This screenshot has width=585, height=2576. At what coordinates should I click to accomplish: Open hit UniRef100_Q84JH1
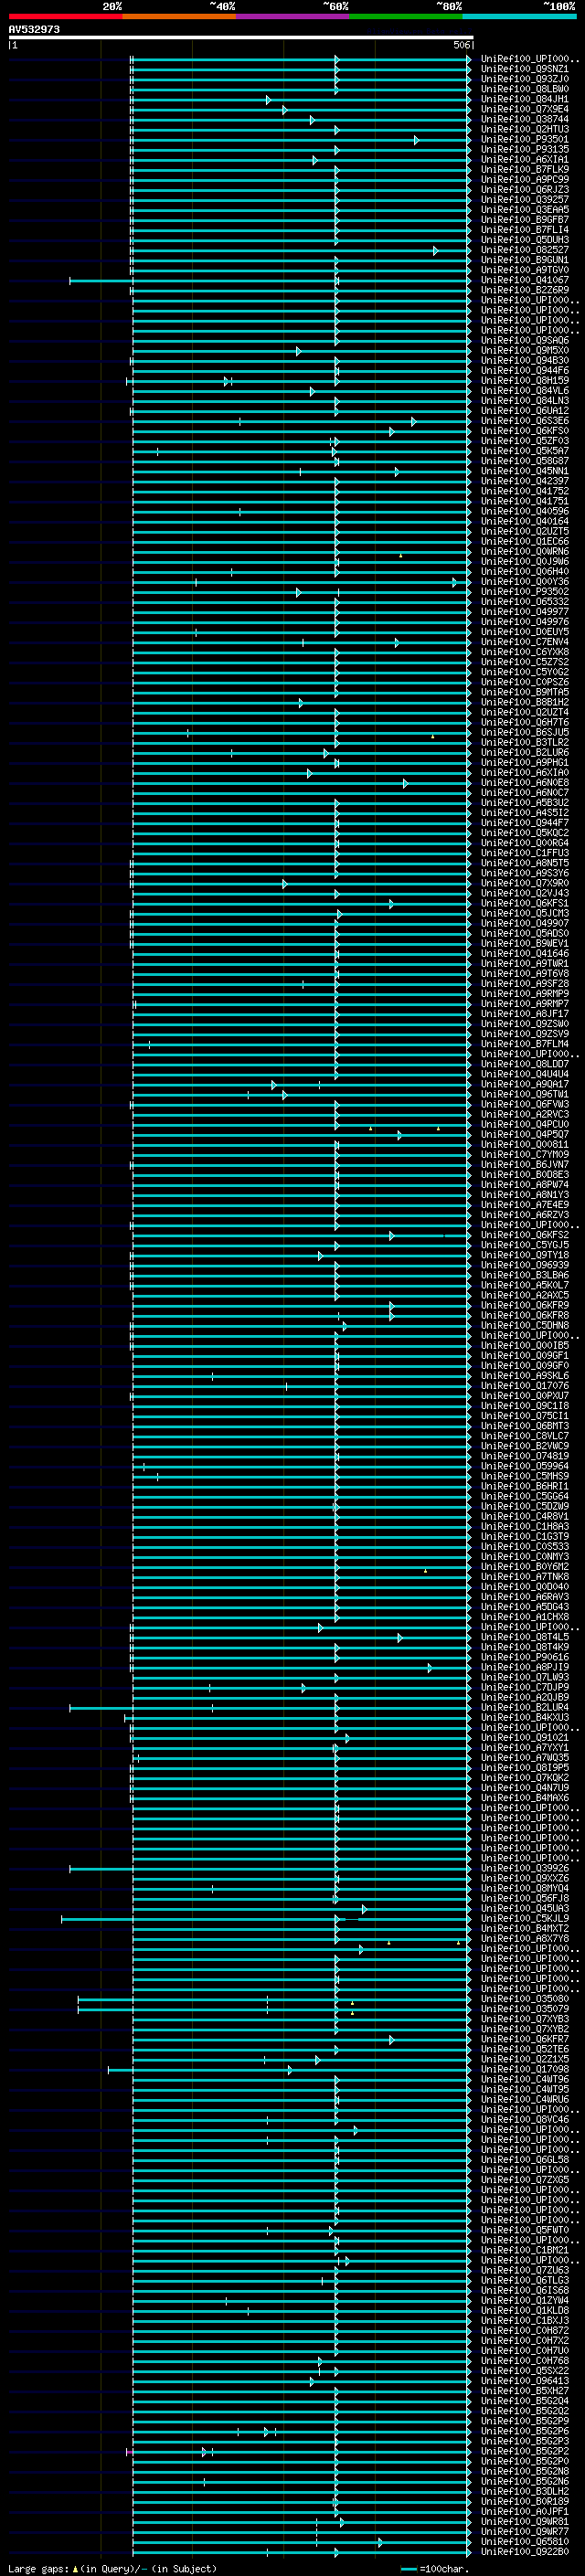pyautogui.click(x=525, y=99)
